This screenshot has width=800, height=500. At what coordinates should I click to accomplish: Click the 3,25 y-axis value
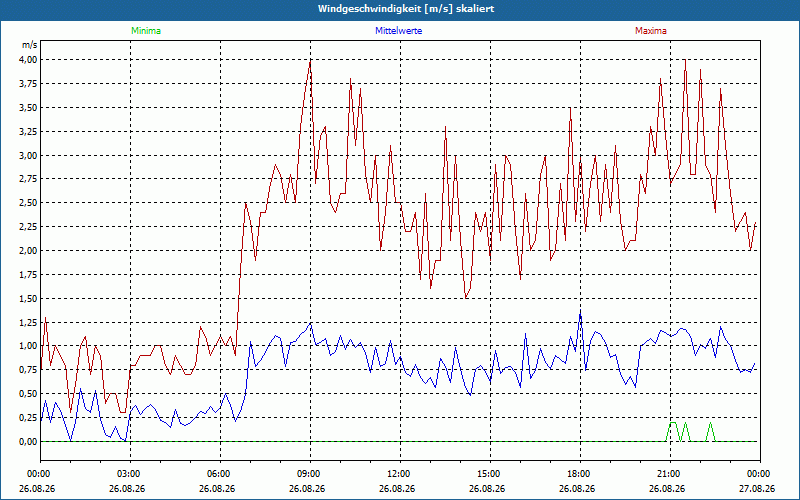tap(28, 132)
